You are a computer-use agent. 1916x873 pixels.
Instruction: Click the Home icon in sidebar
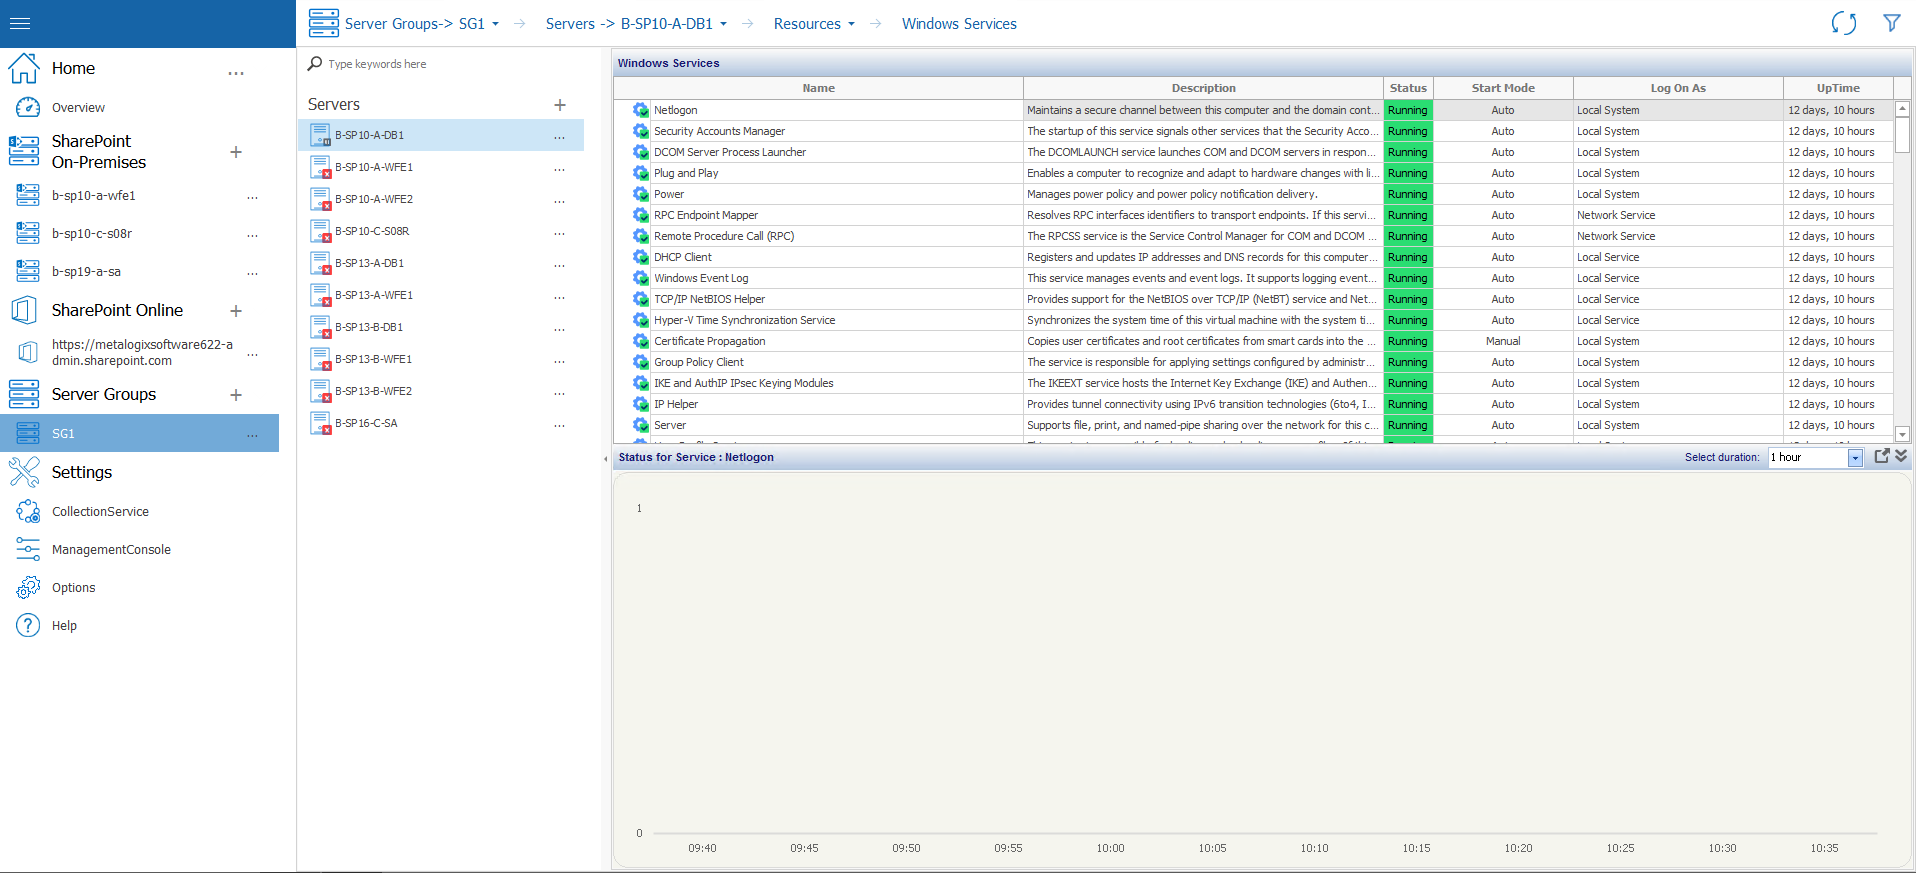[x=24, y=68]
